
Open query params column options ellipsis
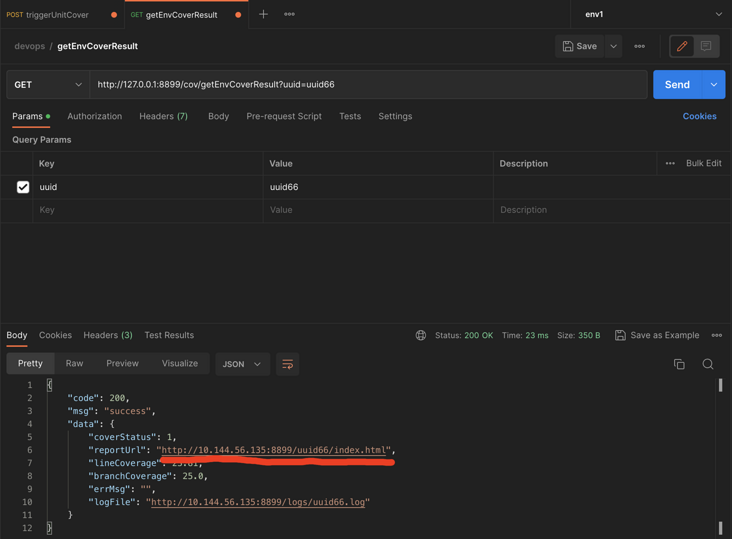670,164
